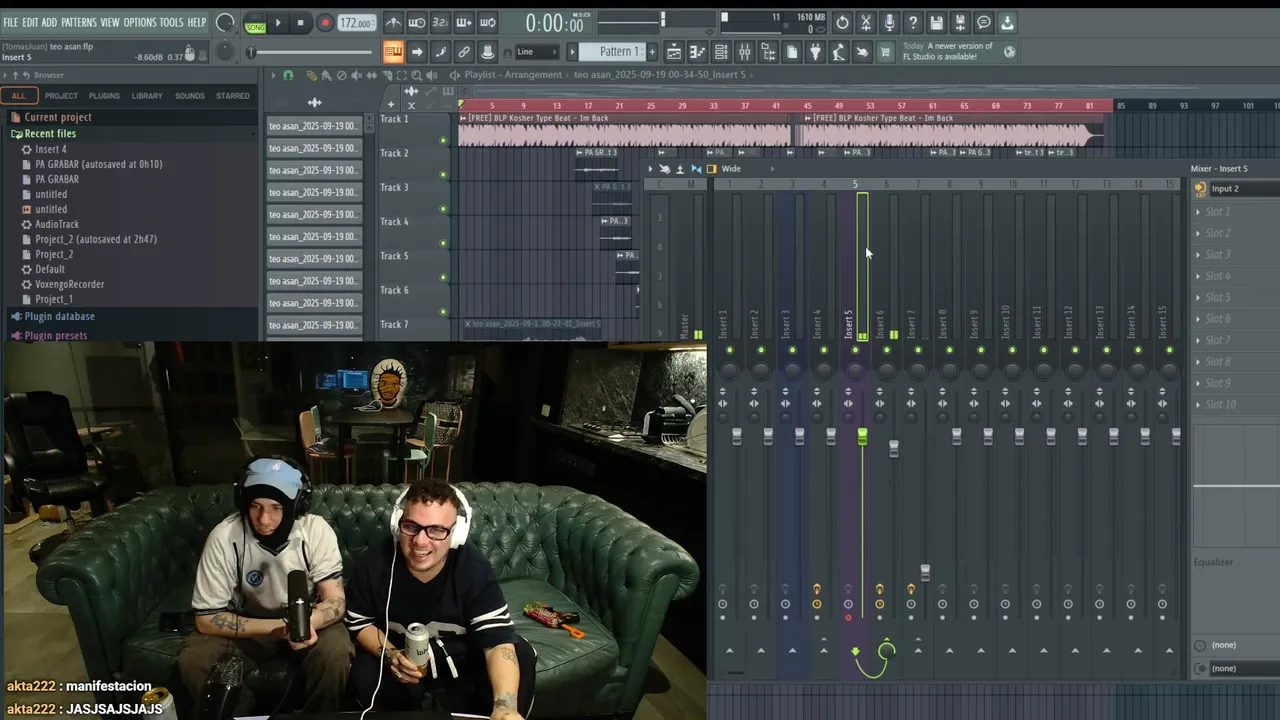1280x720 pixels.
Task: Click the Play transport button
Action: pos(278,22)
